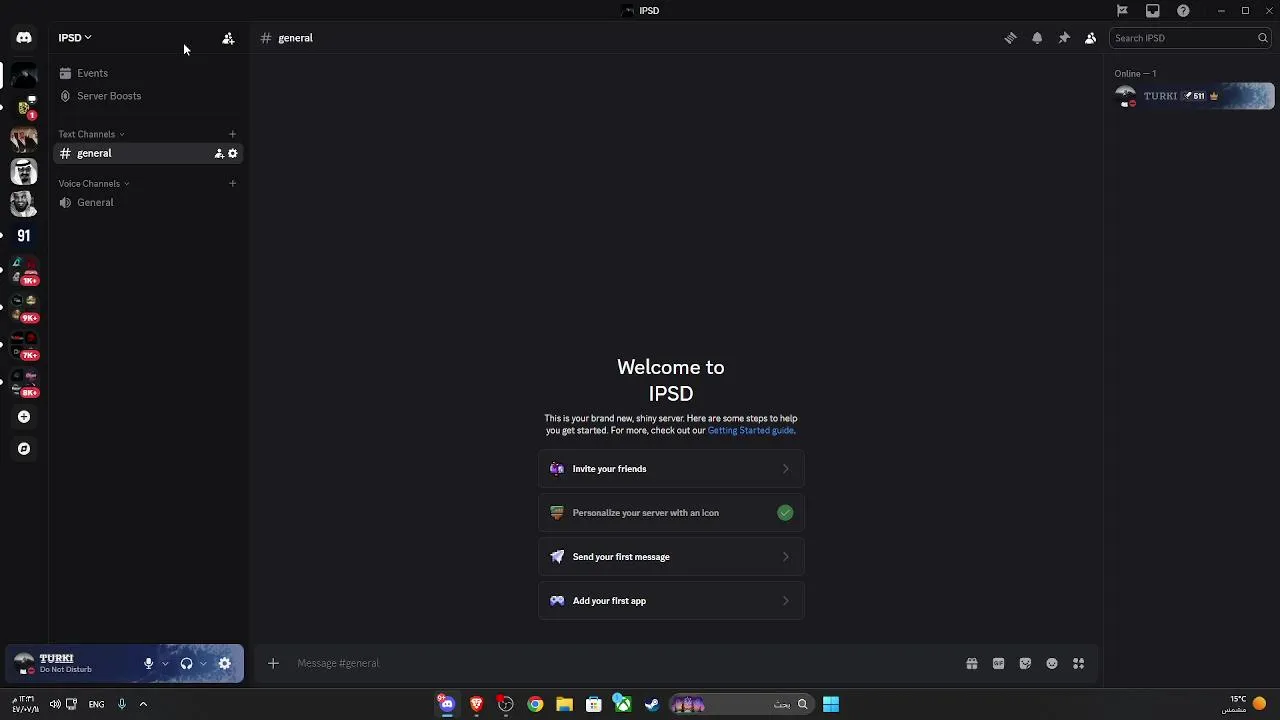Open notification settings bell icon
The height and width of the screenshot is (720, 1280).
tap(1037, 38)
